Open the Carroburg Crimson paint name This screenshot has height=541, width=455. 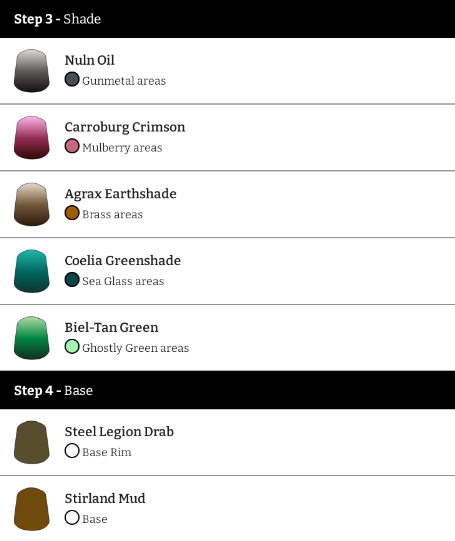click(x=125, y=127)
